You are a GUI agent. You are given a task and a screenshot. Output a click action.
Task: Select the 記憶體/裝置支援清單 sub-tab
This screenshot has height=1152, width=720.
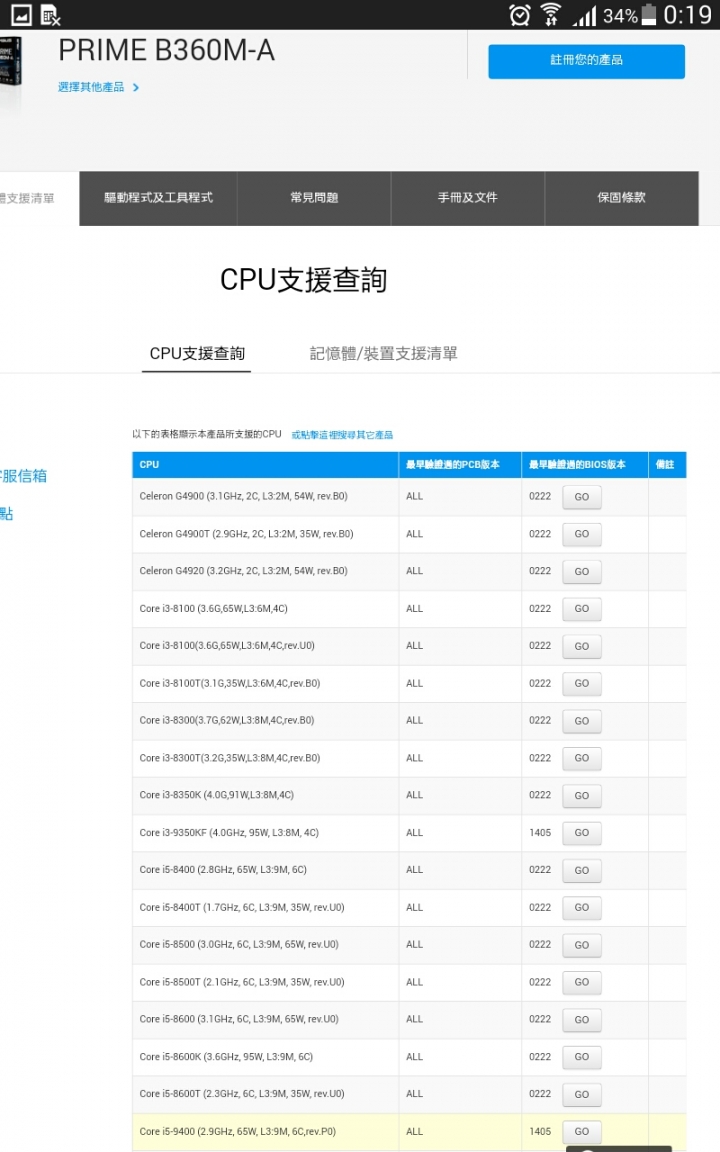point(384,354)
